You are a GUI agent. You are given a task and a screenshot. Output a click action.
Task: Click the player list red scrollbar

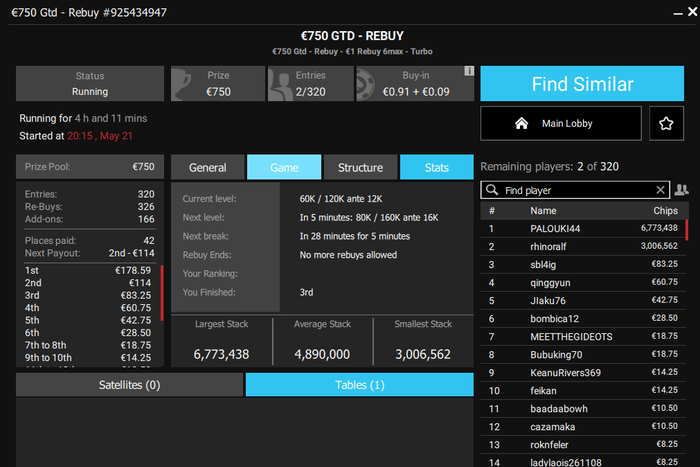tap(686, 230)
